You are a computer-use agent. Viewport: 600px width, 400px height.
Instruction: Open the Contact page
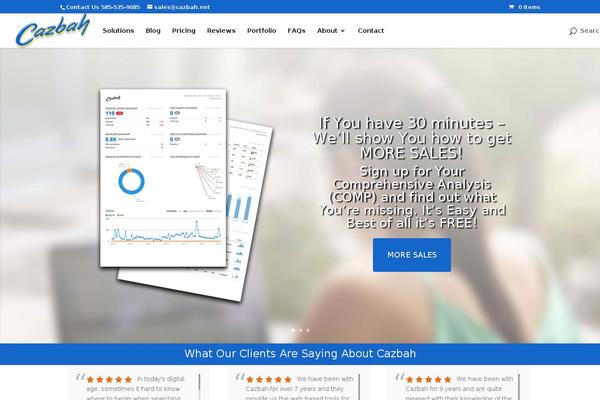point(371,31)
